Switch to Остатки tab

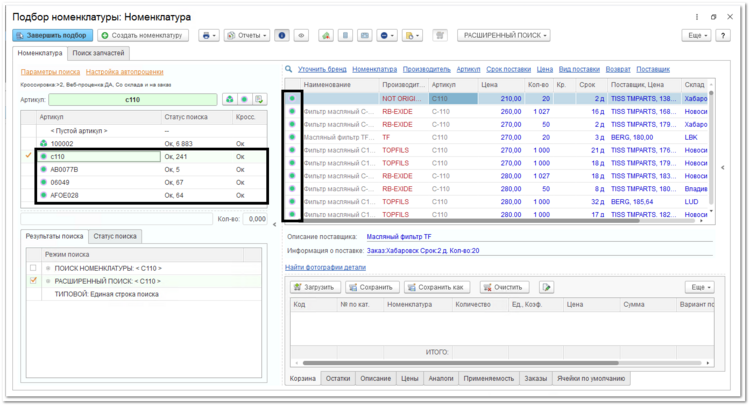338,379
